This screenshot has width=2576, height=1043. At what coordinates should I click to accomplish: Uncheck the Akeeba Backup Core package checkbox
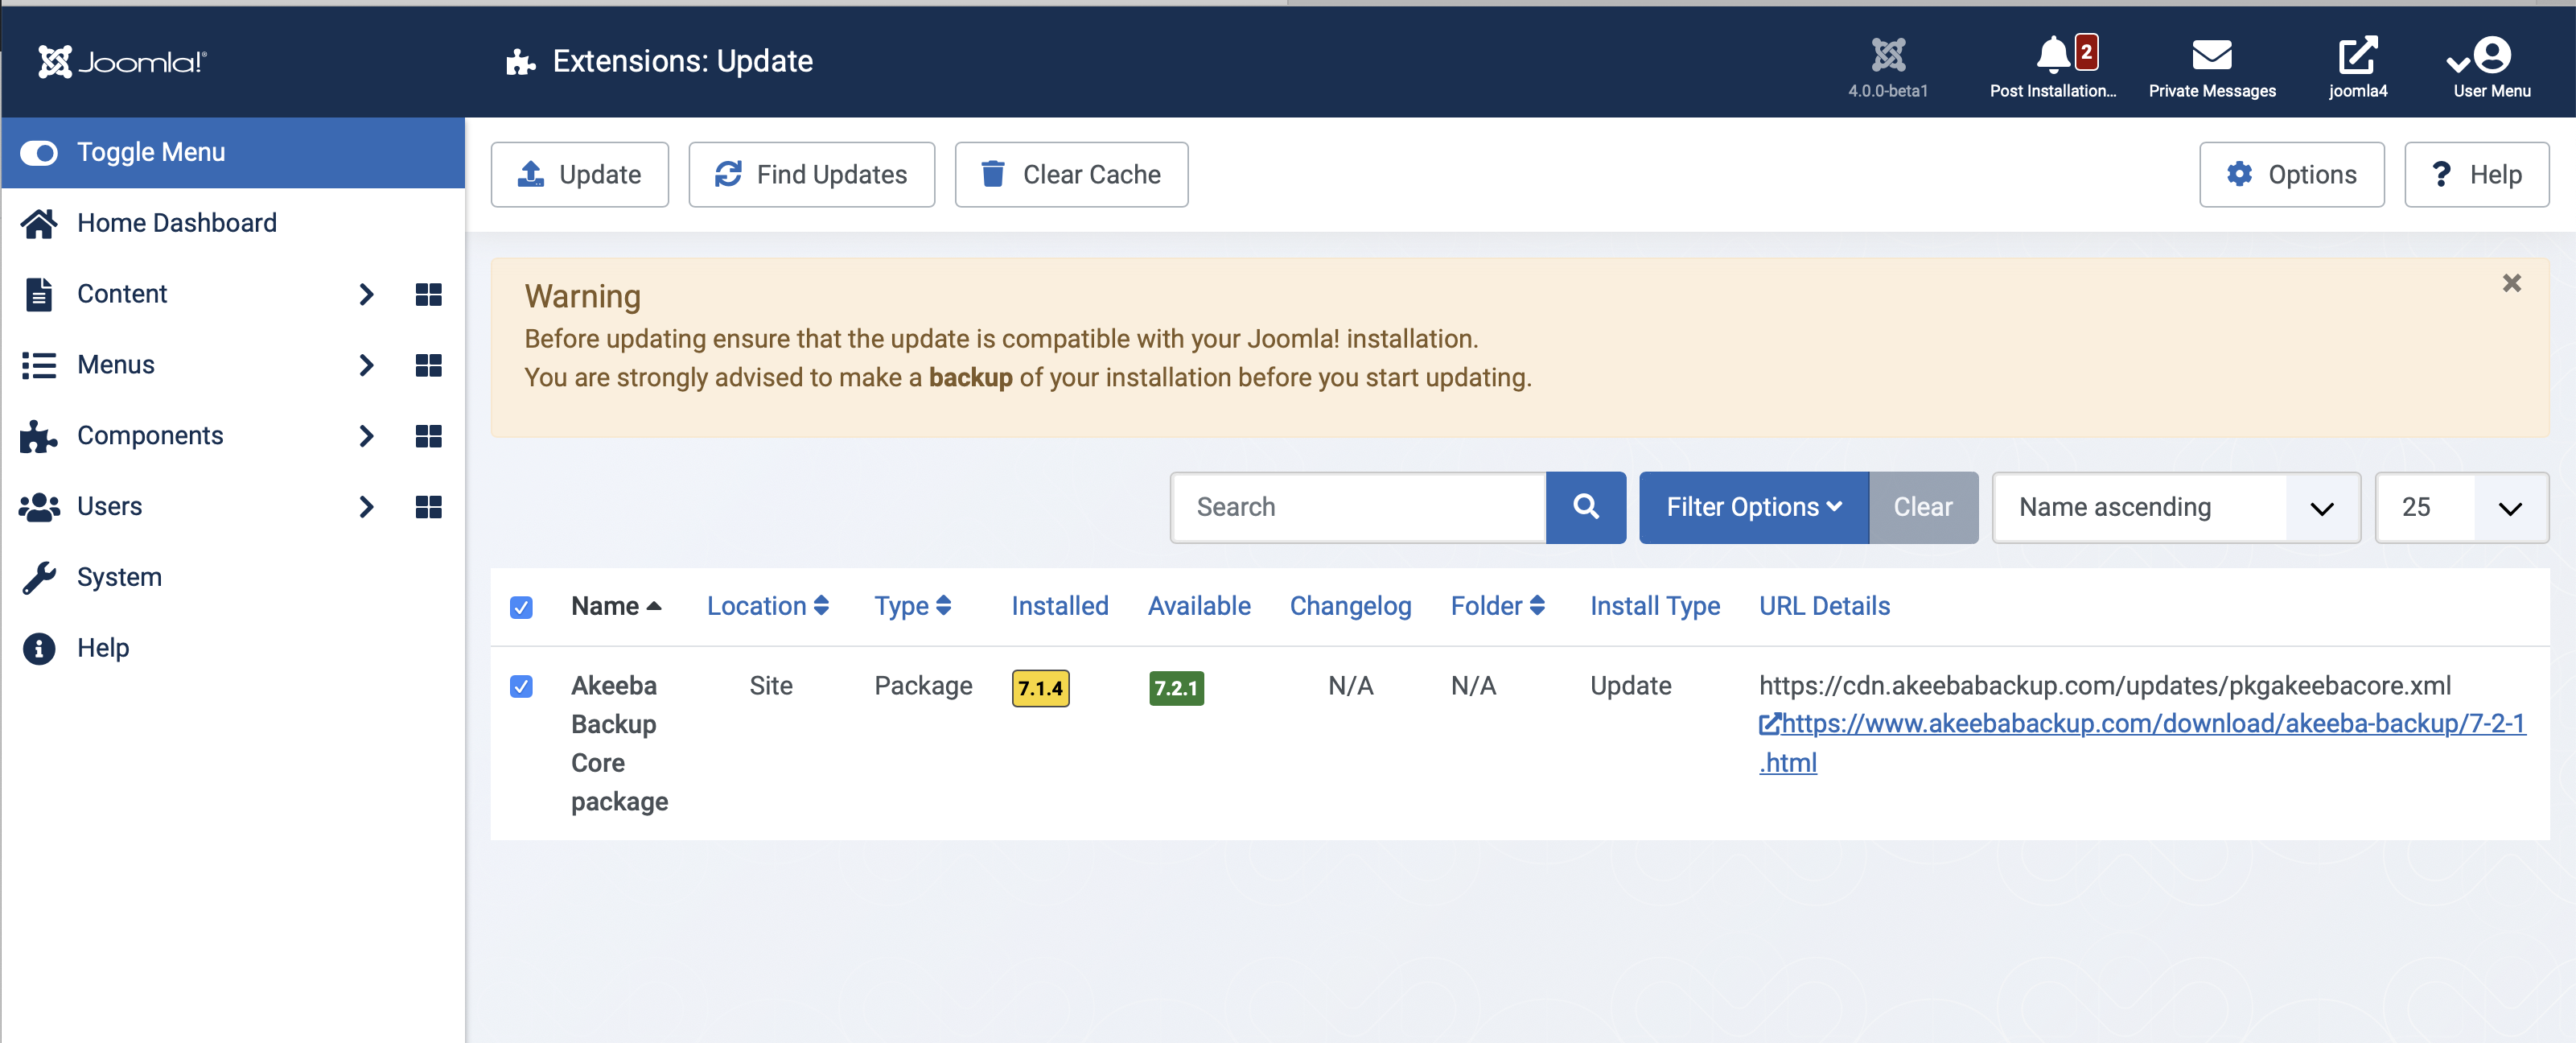pyautogui.click(x=521, y=686)
